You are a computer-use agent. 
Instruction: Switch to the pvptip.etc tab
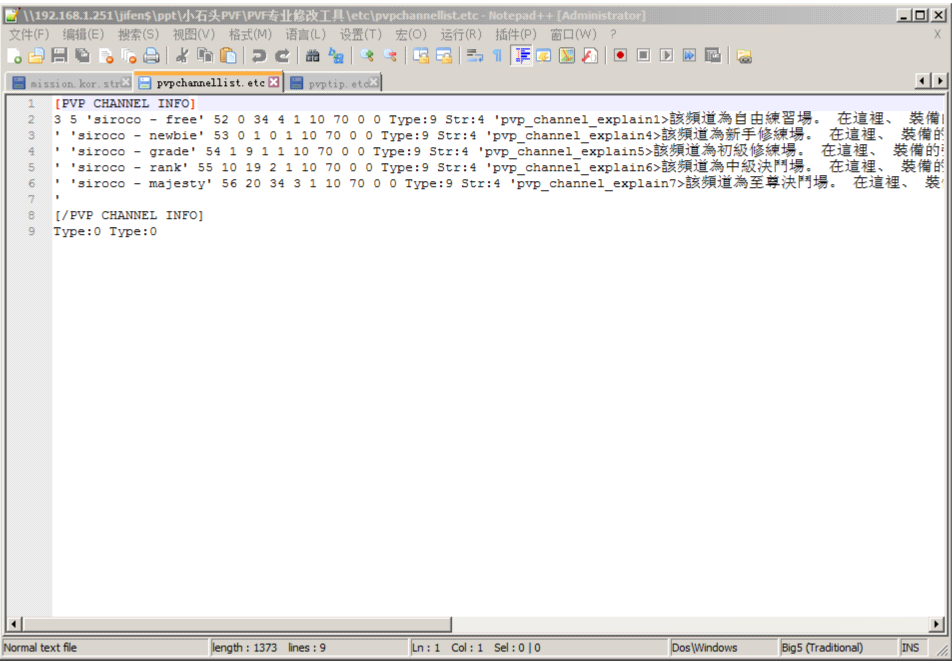click(x=333, y=83)
